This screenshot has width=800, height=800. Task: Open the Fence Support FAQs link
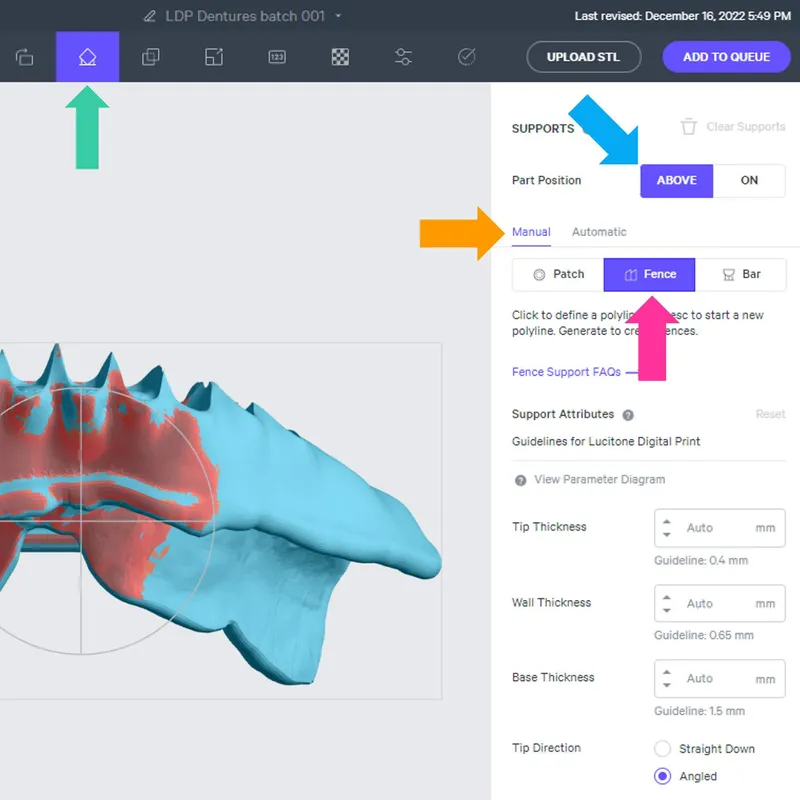click(x=565, y=371)
